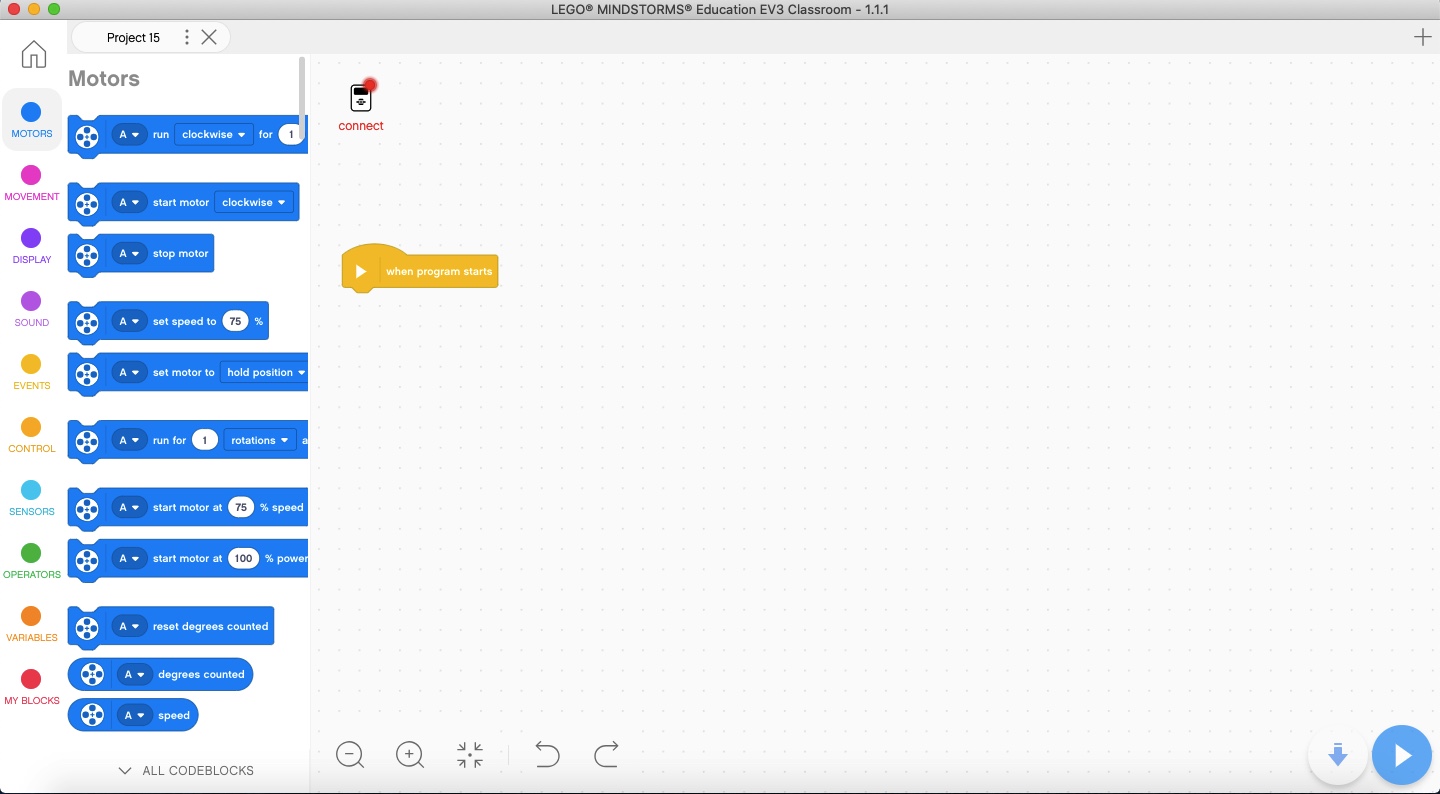Open the Variables block category
1440x794 pixels.
pos(31,624)
